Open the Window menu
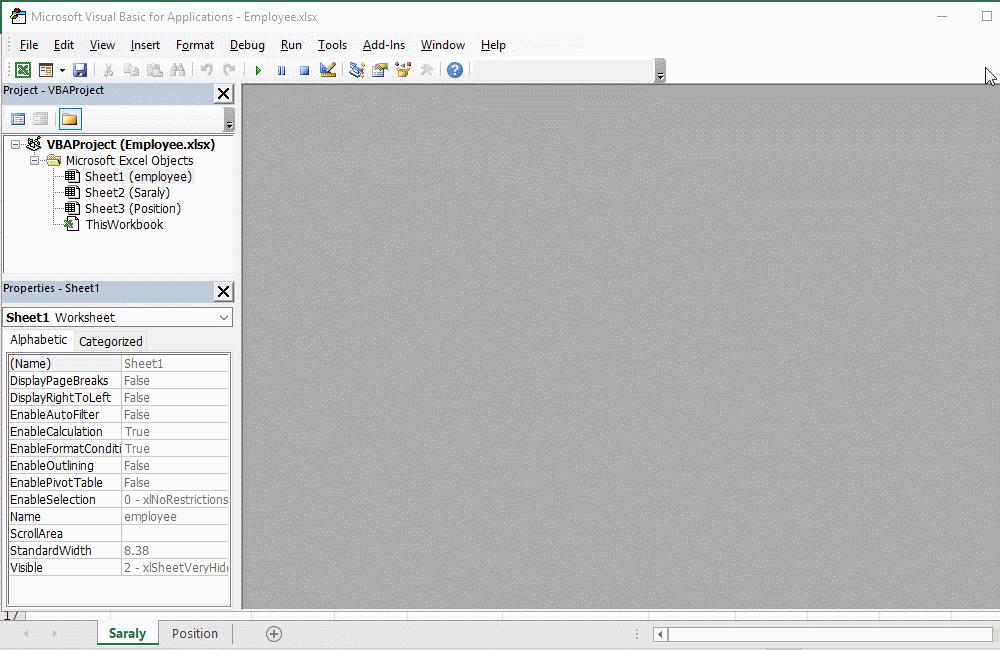The height and width of the screenshot is (650, 1000). pyautogui.click(x=443, y=45)
